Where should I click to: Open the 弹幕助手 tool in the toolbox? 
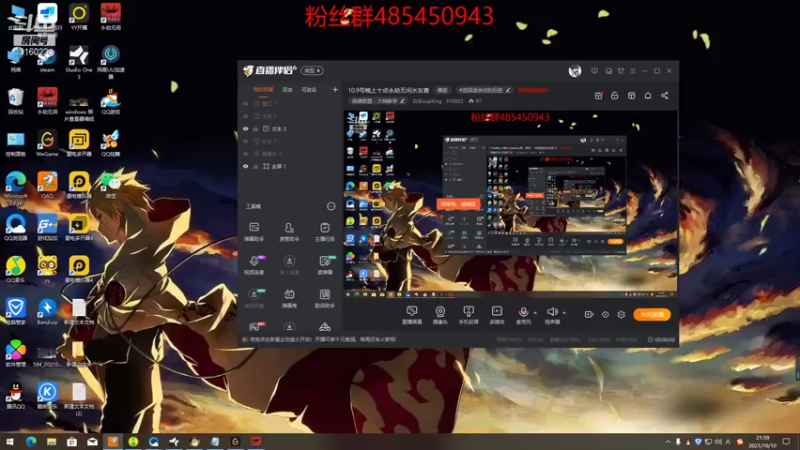[x=254, y=232]
